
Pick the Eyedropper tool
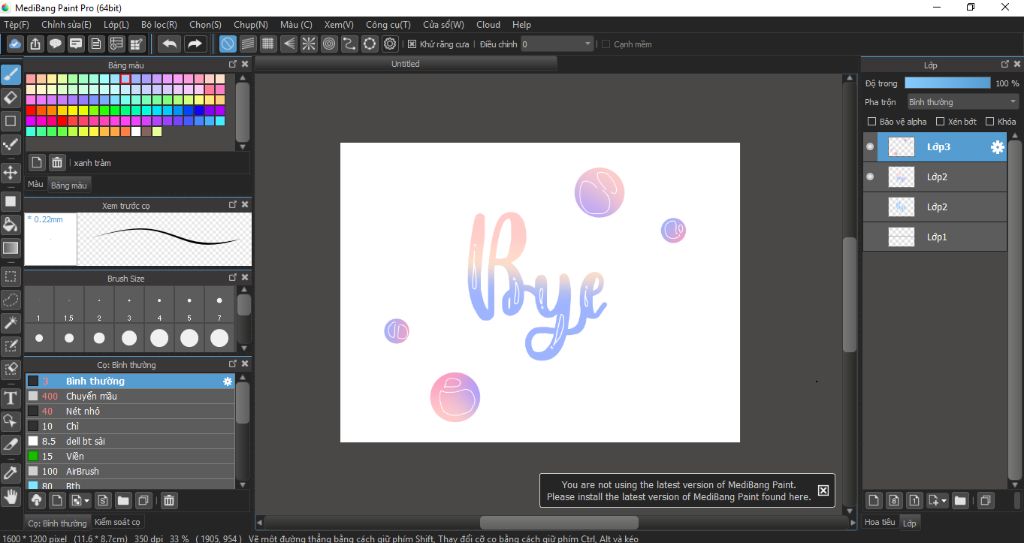(10, 472)
